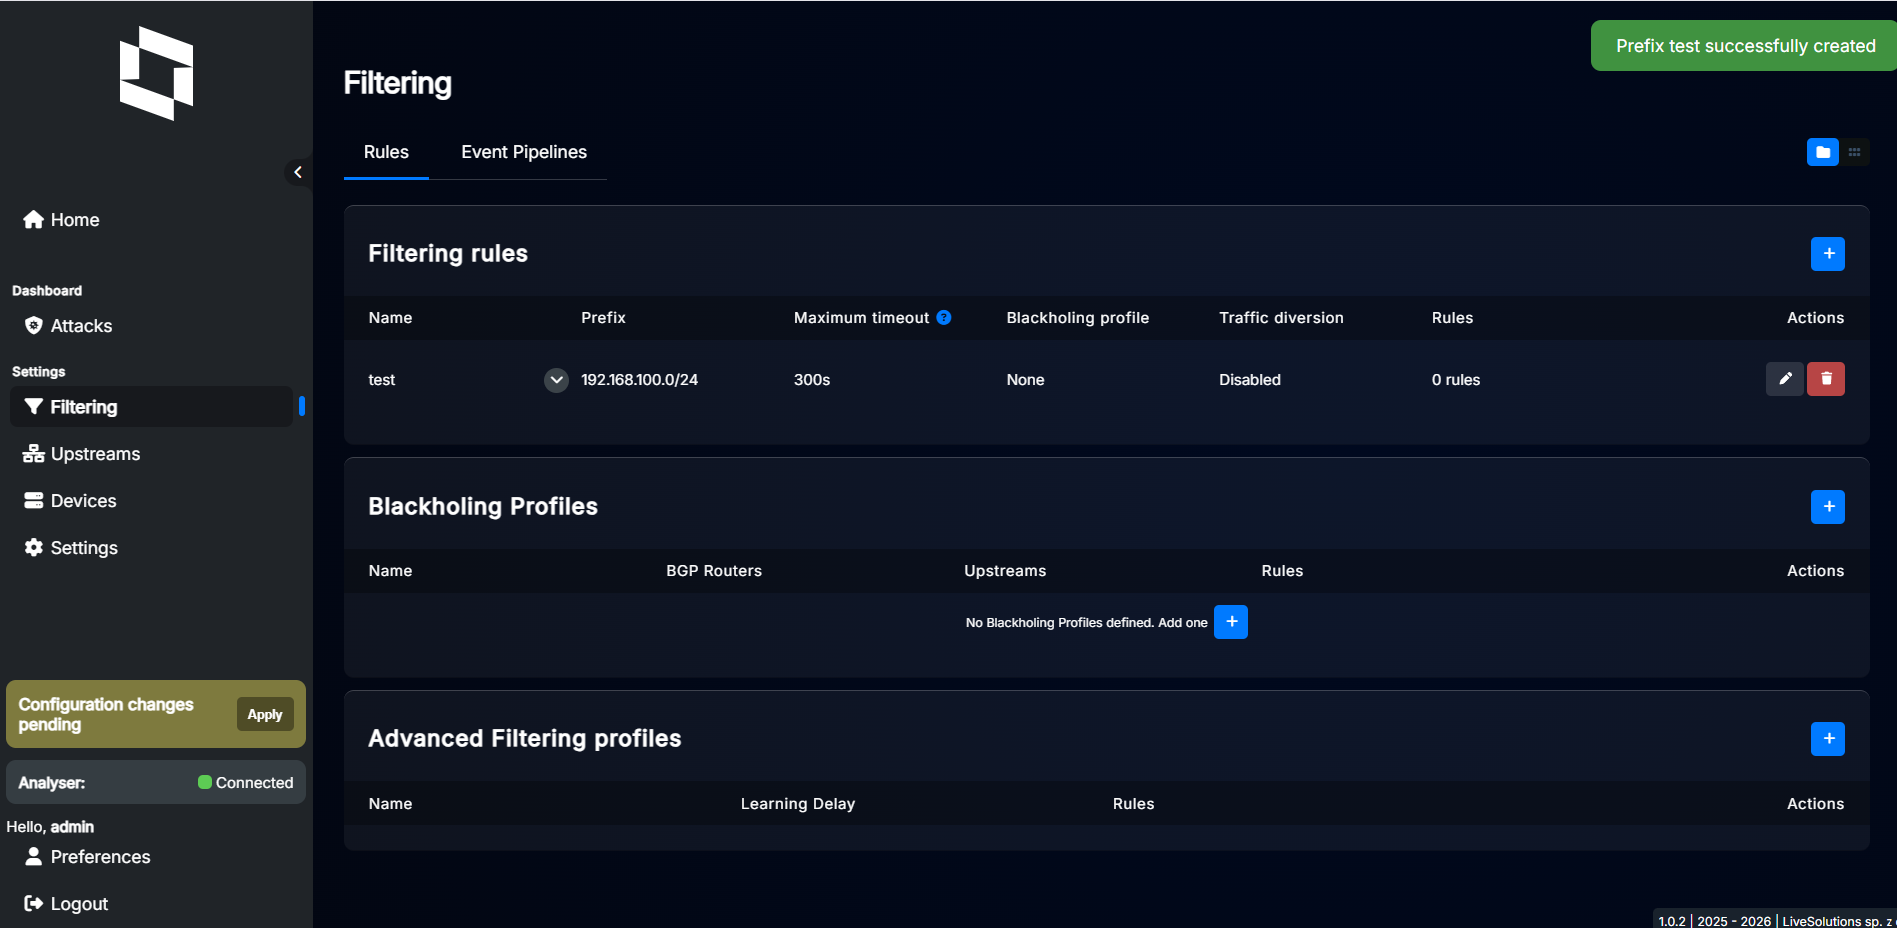Switch to the Event Pipelines tab
The height and width of the screenshot is (928, 1897).
pos(523,152)
